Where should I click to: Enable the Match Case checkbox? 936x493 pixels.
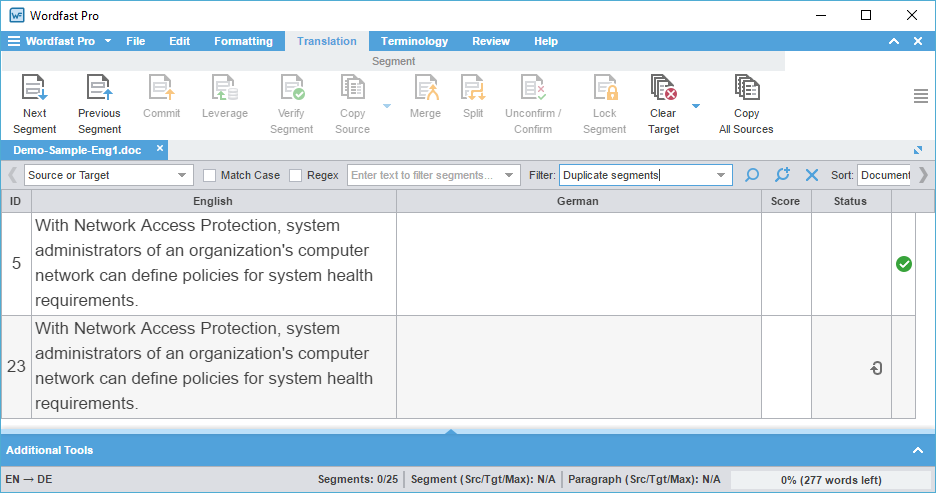click(210, 176)
